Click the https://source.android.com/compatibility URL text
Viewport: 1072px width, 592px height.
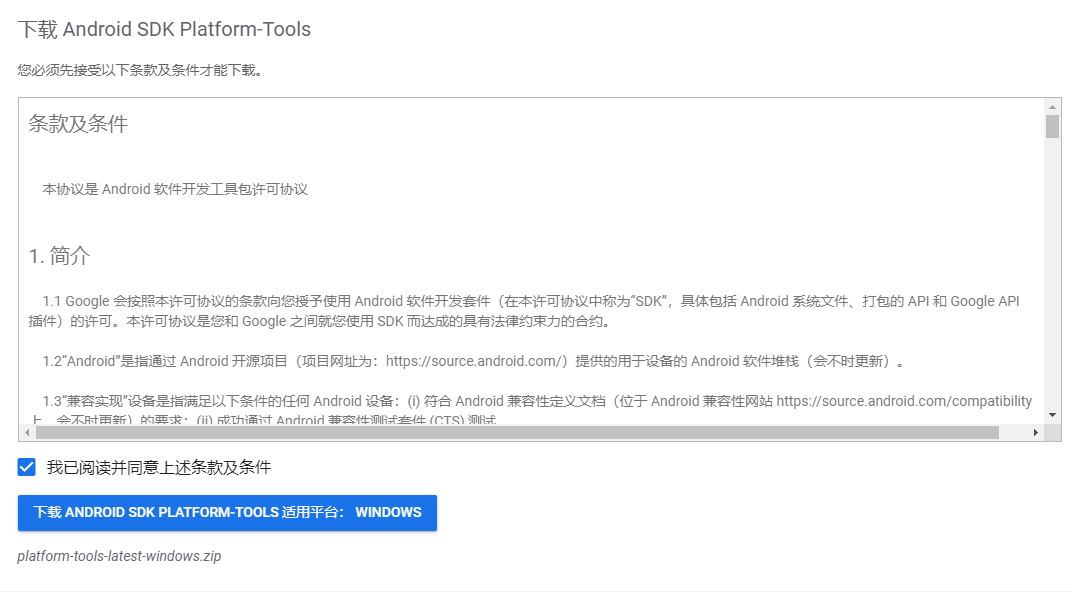pyautogui.click(x=904, y=401)
